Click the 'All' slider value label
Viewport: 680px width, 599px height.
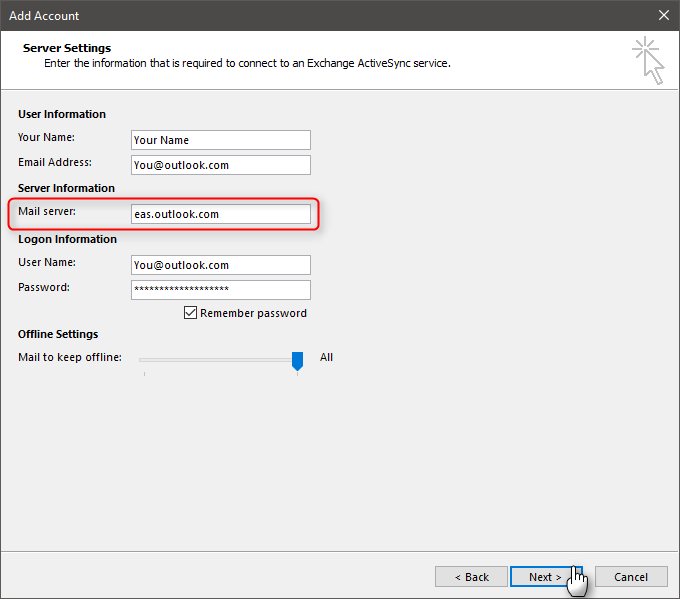(x=326, y=357)
